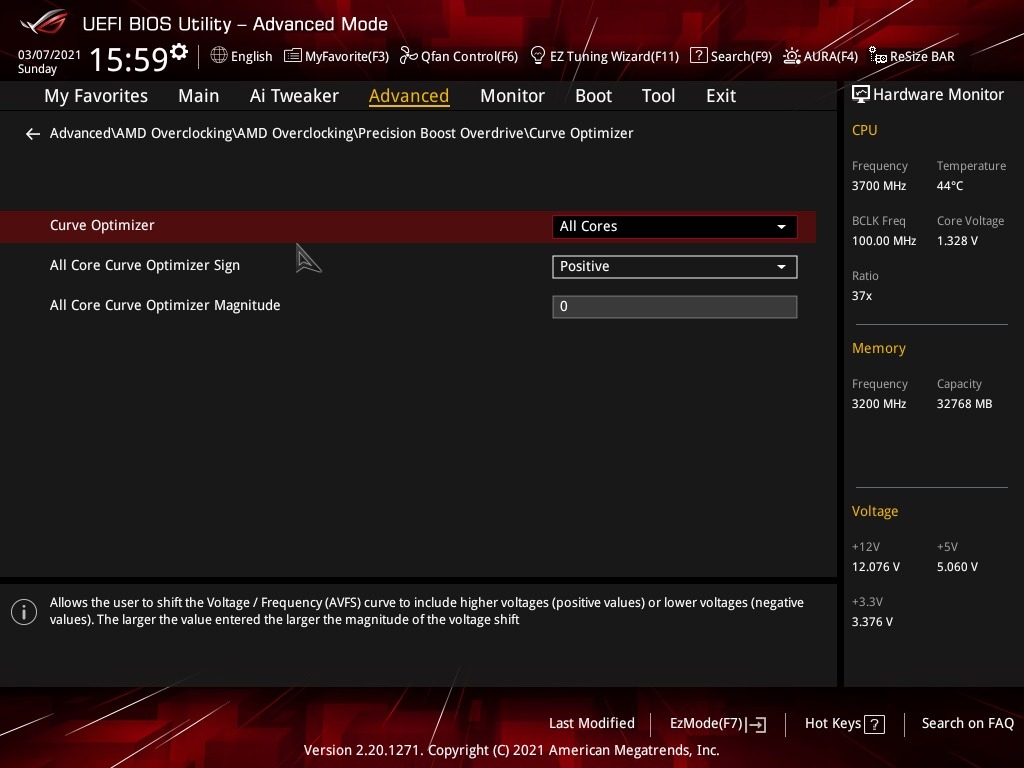Open Search question mark icon
Screen dimensions: 1024x768
(698, 56)
